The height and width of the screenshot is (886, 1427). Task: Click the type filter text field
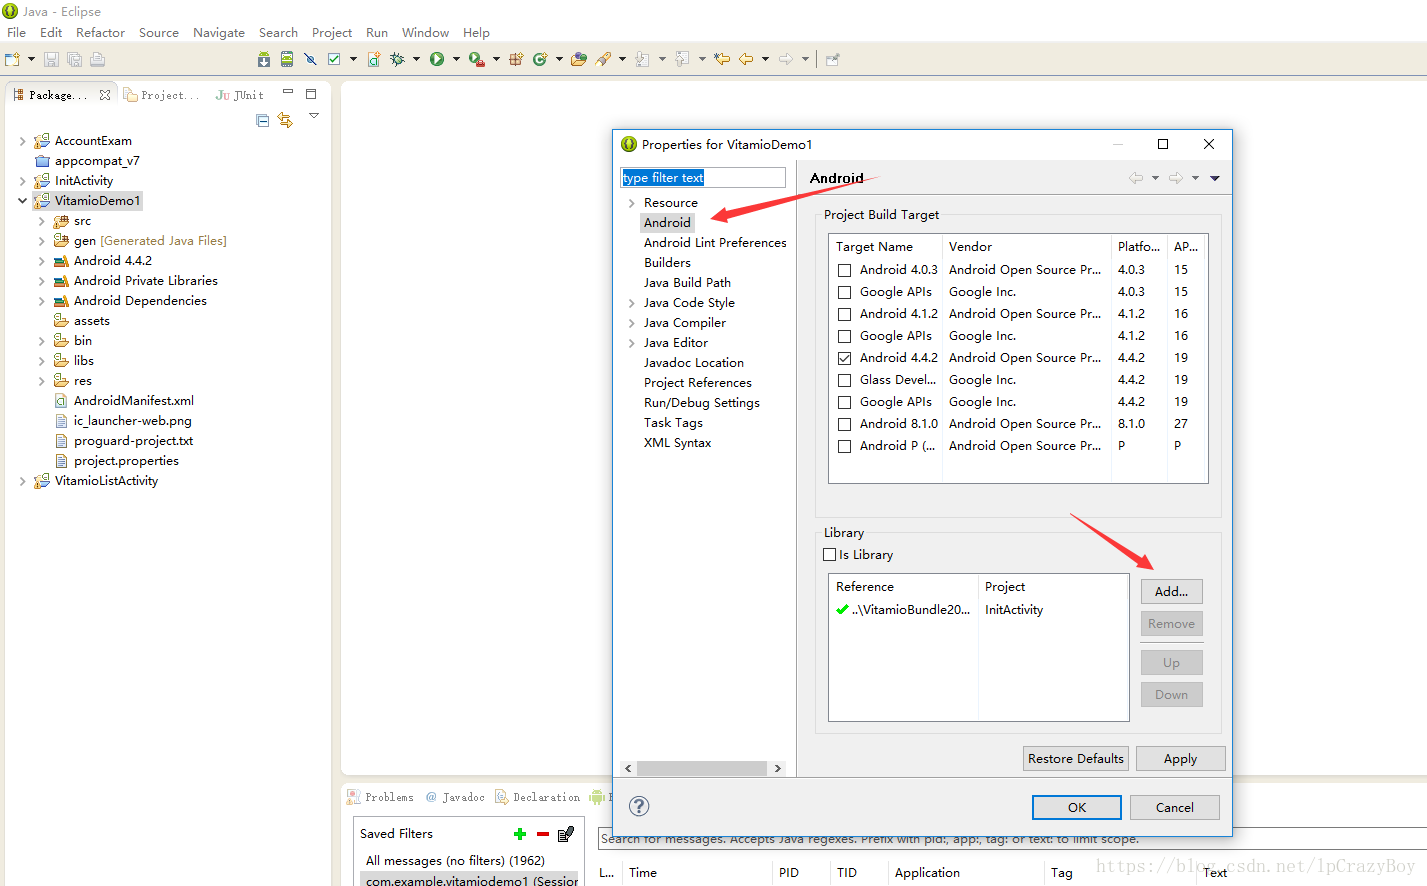(703, 178)
